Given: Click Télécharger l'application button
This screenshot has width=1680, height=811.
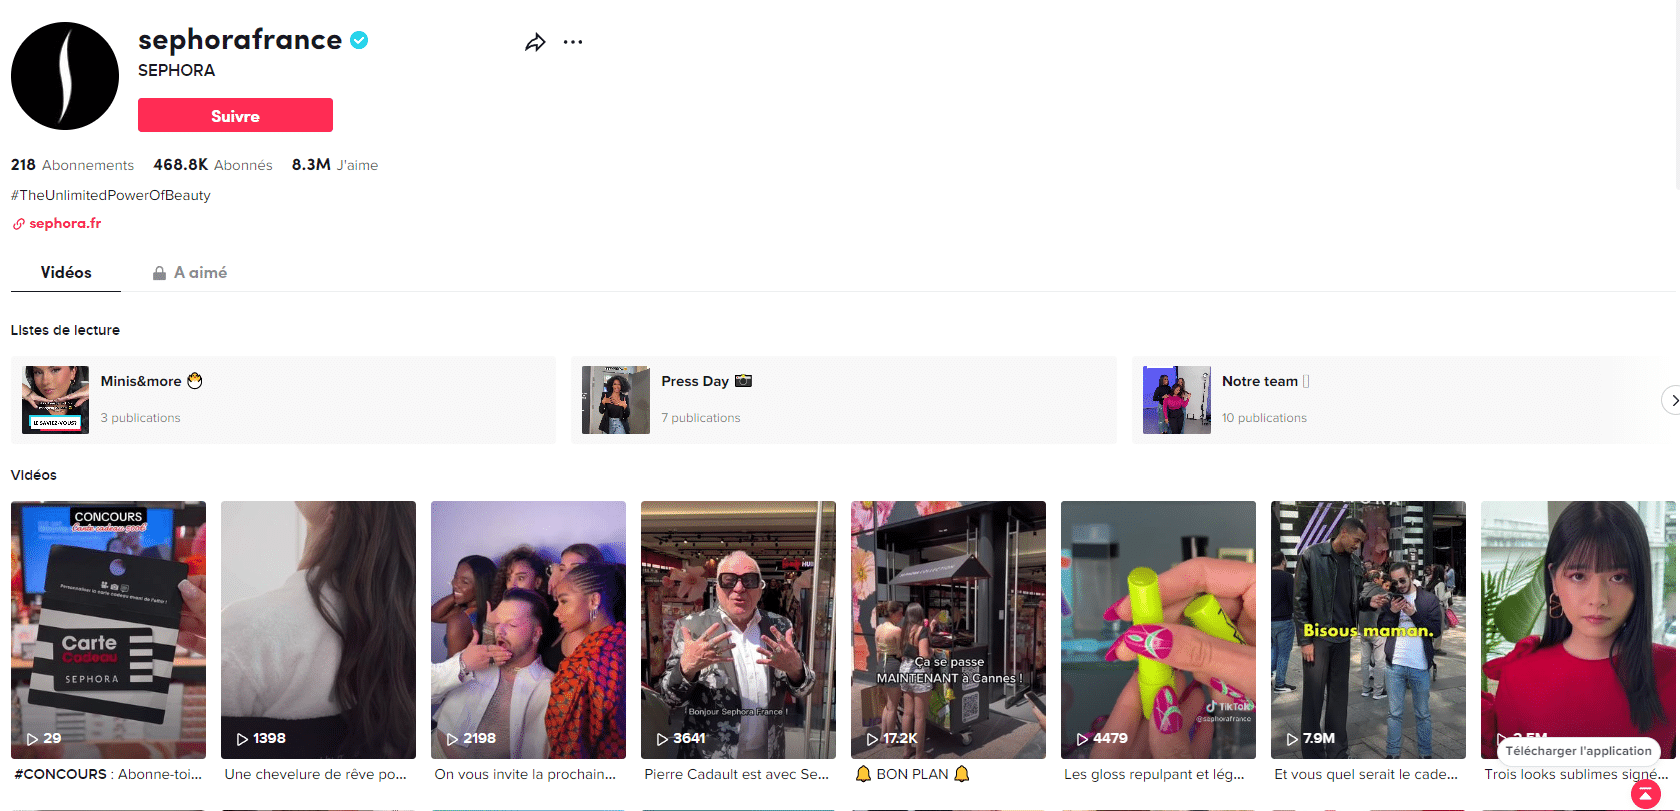Looking at the screenshot, I should tap(1578, 751).
